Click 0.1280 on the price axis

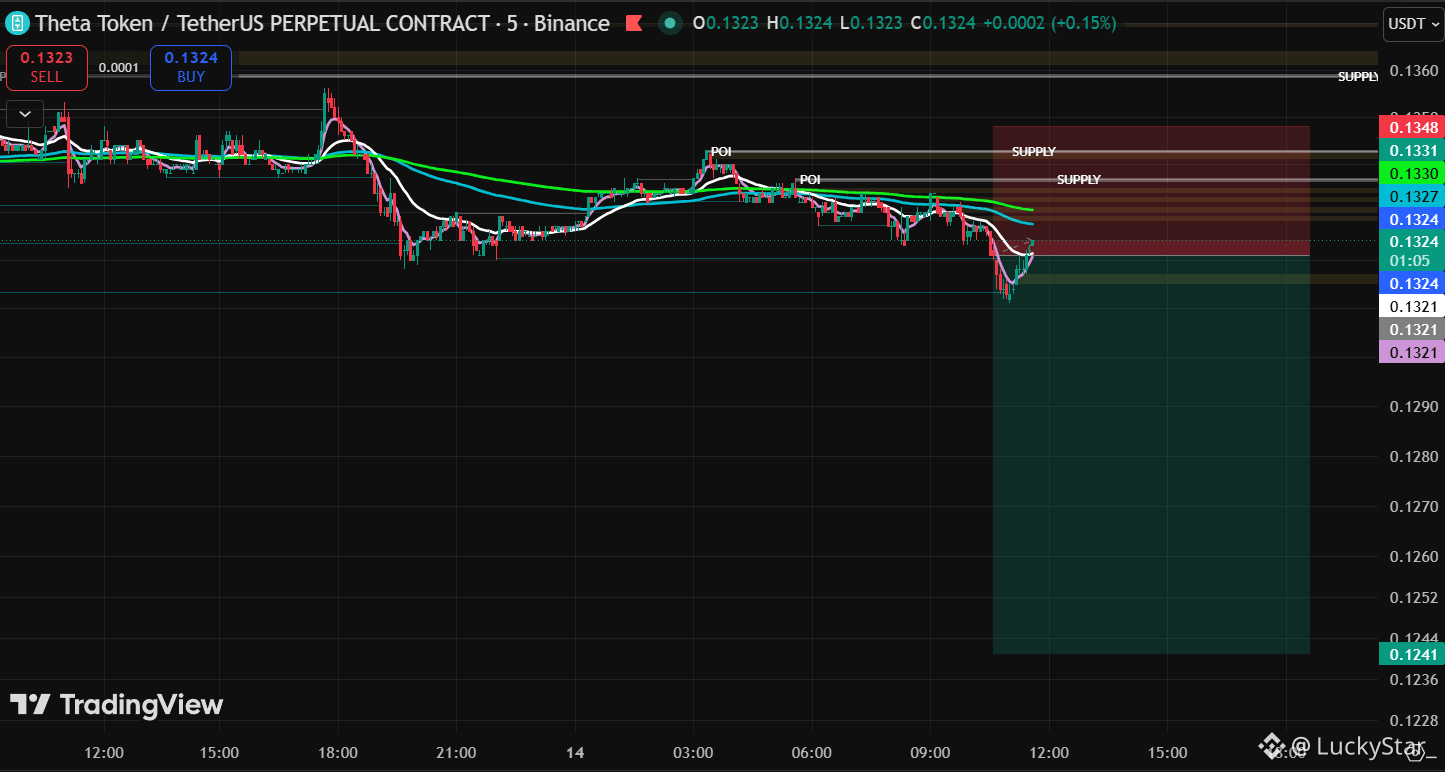(1414, 456)
